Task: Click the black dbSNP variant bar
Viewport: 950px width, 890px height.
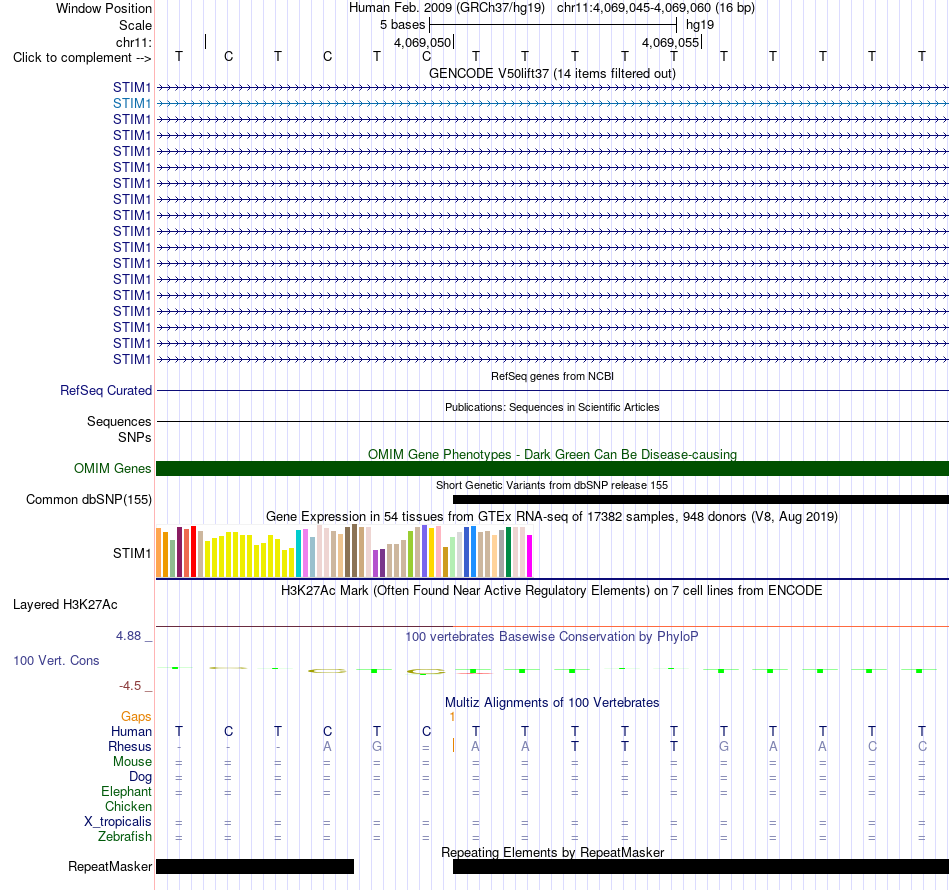Action: 701,500
